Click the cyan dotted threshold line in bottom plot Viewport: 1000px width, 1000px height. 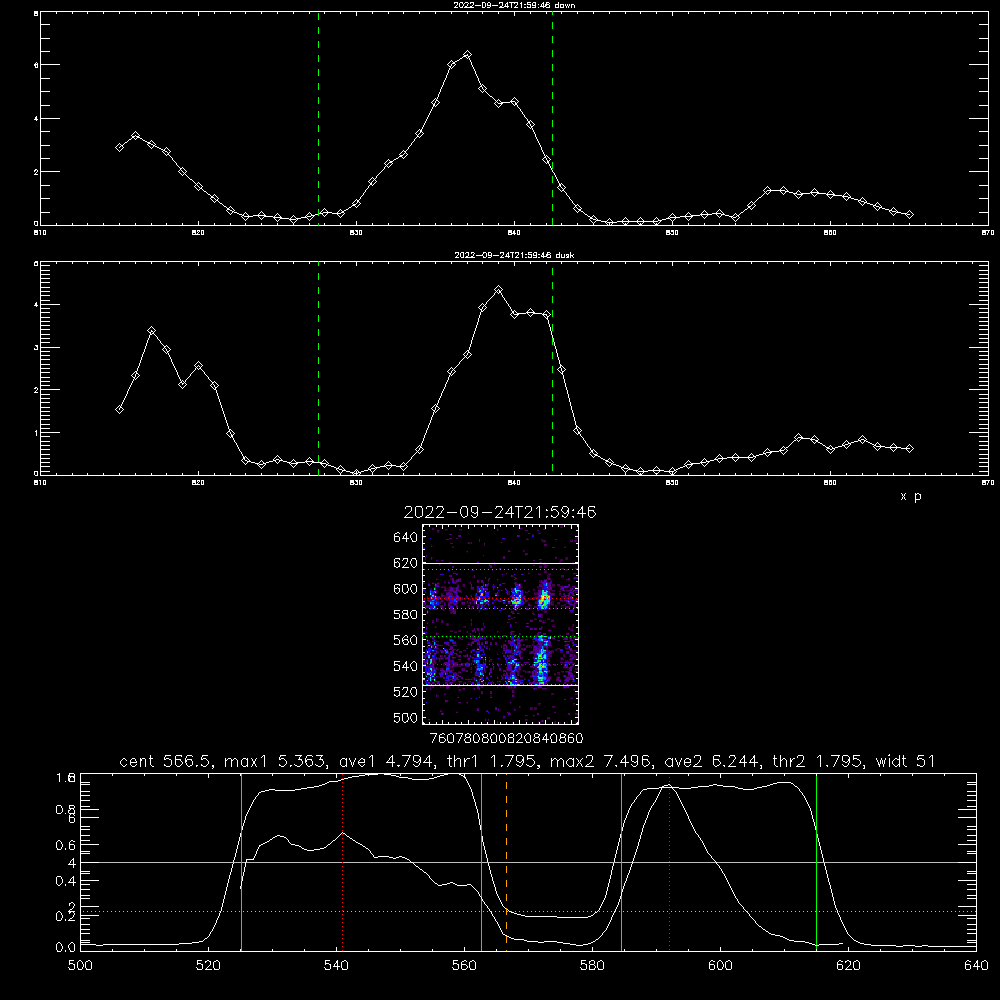pyautogui.click(x=528, y=911)
